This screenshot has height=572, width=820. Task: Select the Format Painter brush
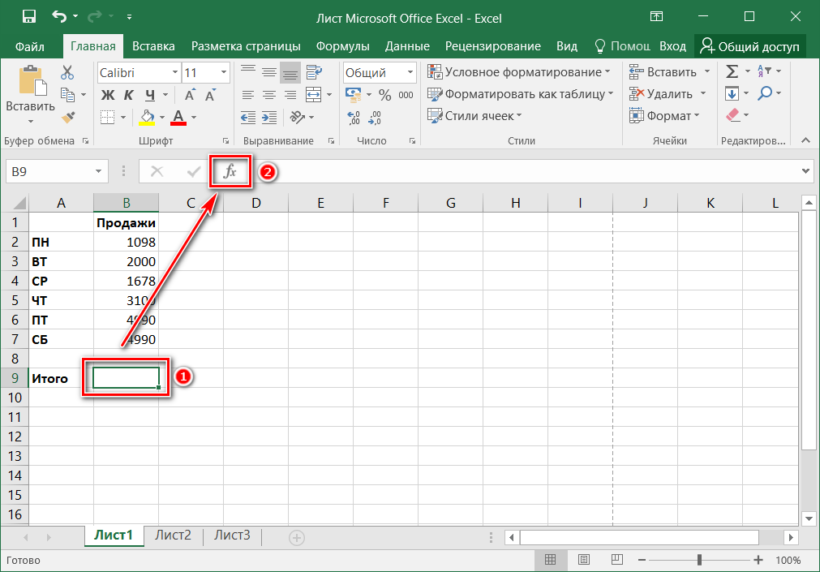tap(68, 117)
